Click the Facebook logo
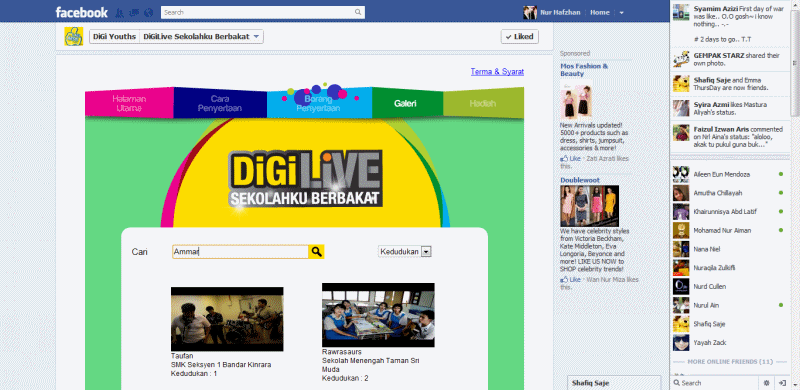800x390 pixels. pyautogui.click(x=82, y=12)
